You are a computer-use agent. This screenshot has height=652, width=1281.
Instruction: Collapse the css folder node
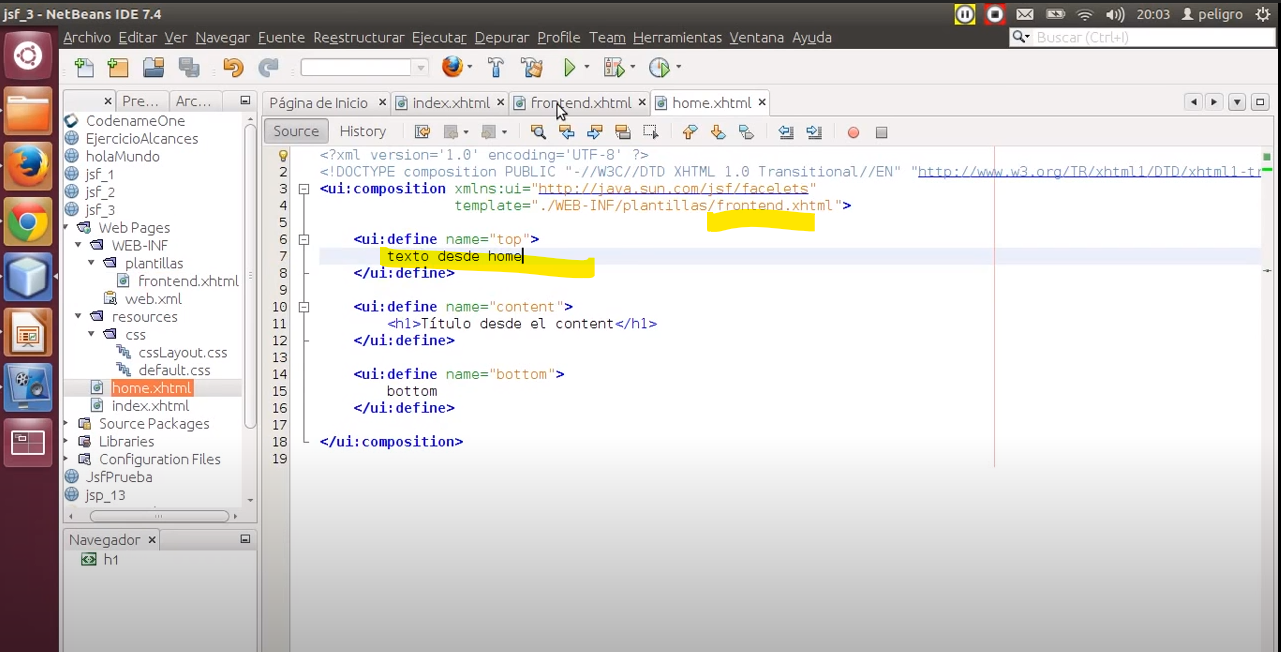click(92, 334)
